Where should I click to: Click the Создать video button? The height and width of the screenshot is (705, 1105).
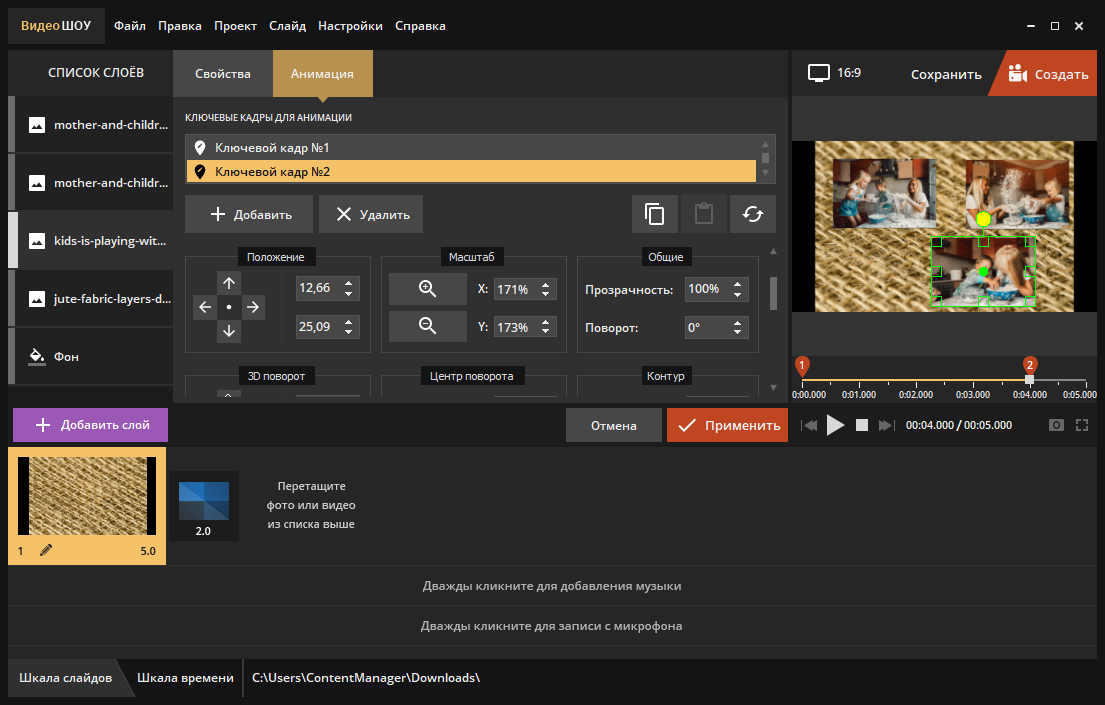pos(1048,73)
